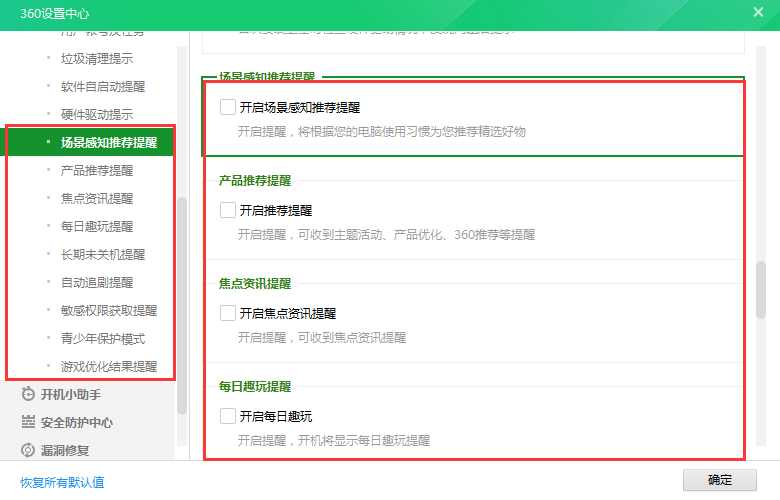This screenshot has height=500, width=780.
Task: Check the 开启每日趣玩 option
Action: point(228,416)
